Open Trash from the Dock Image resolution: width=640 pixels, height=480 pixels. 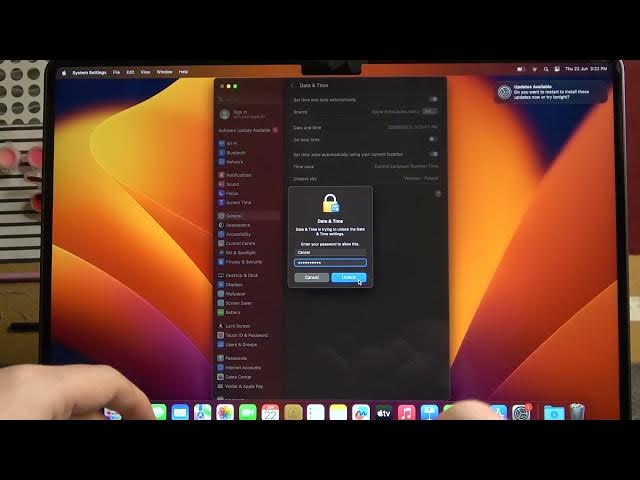point(577,411)
